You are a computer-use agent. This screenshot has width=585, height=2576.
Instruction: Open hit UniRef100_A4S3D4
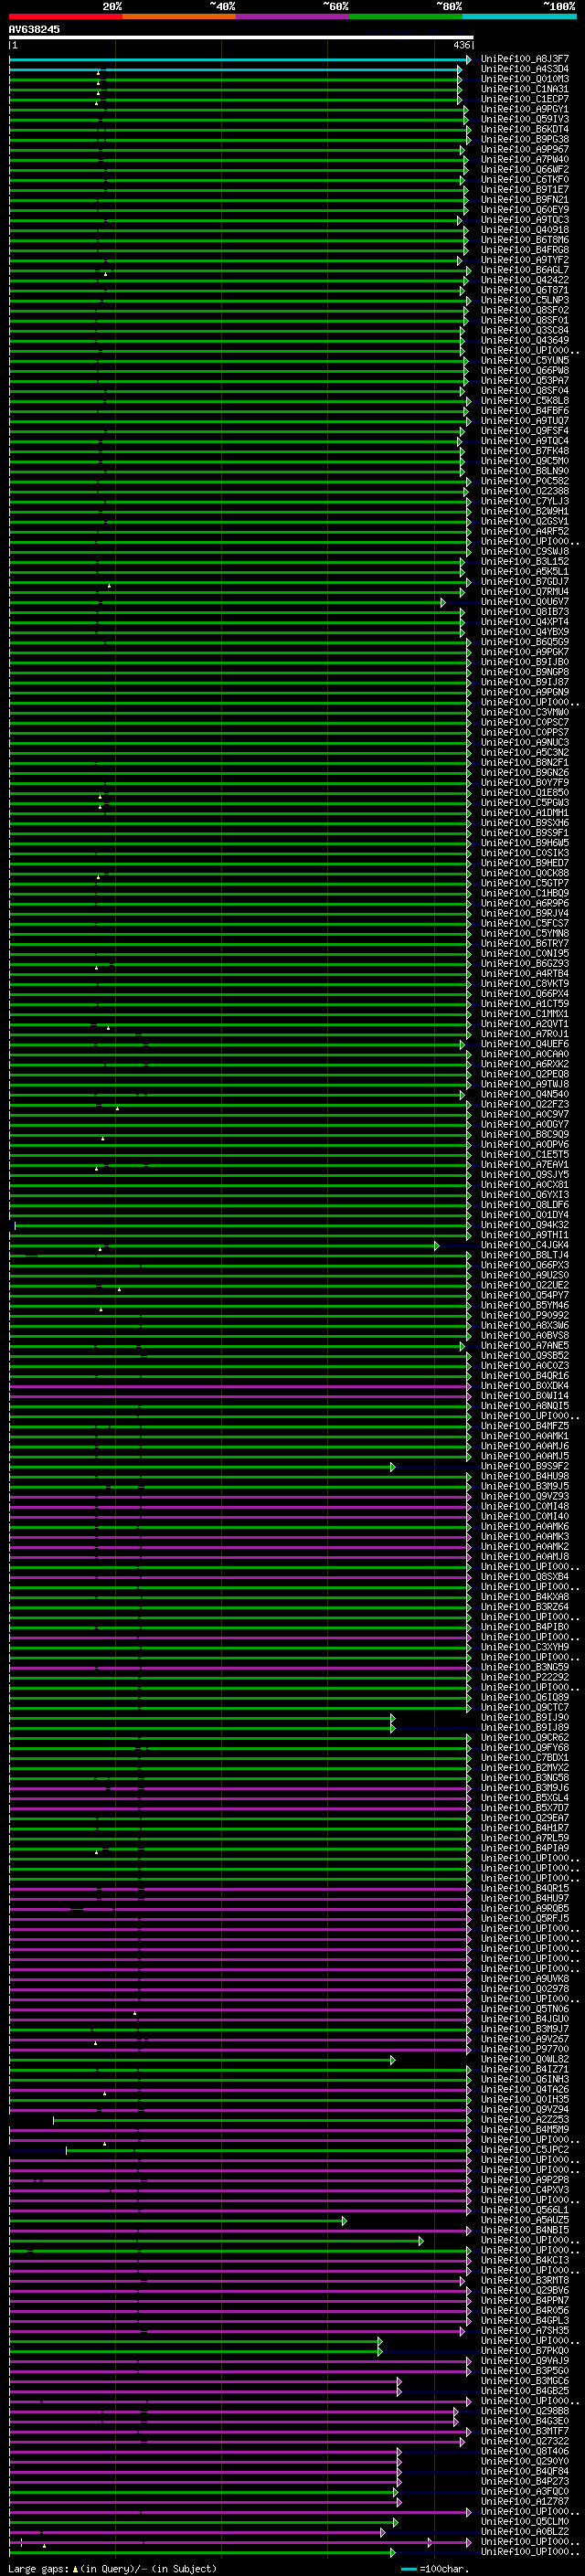pyautogui.click(x=525, y=70)
